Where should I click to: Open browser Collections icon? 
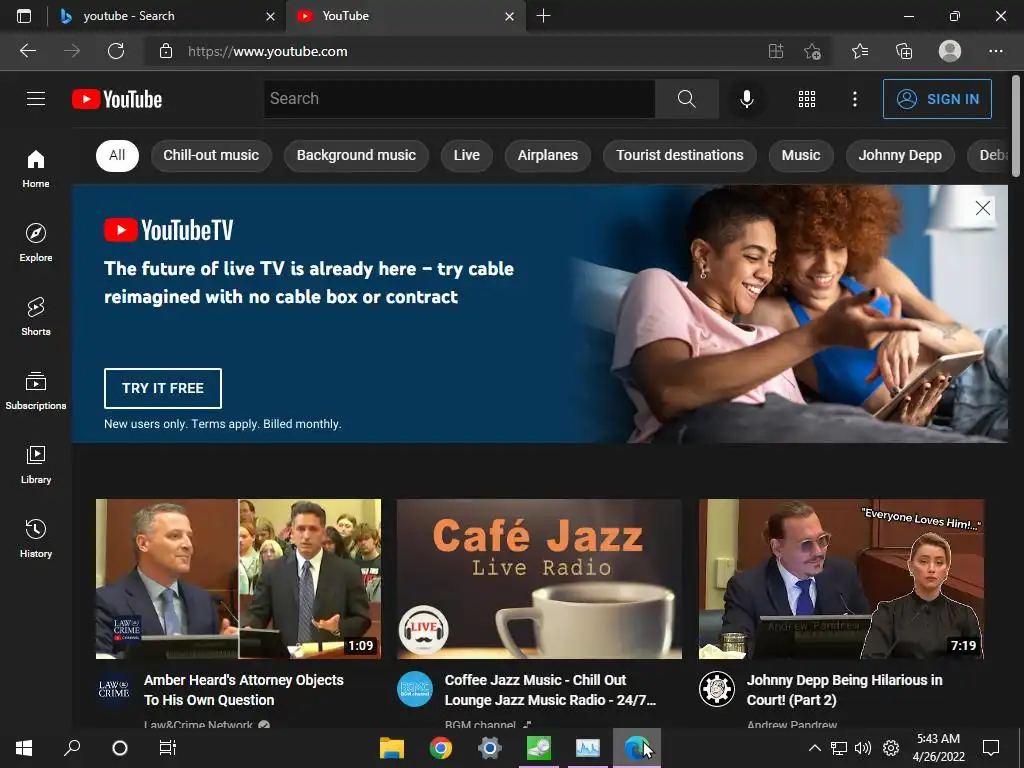904,51
